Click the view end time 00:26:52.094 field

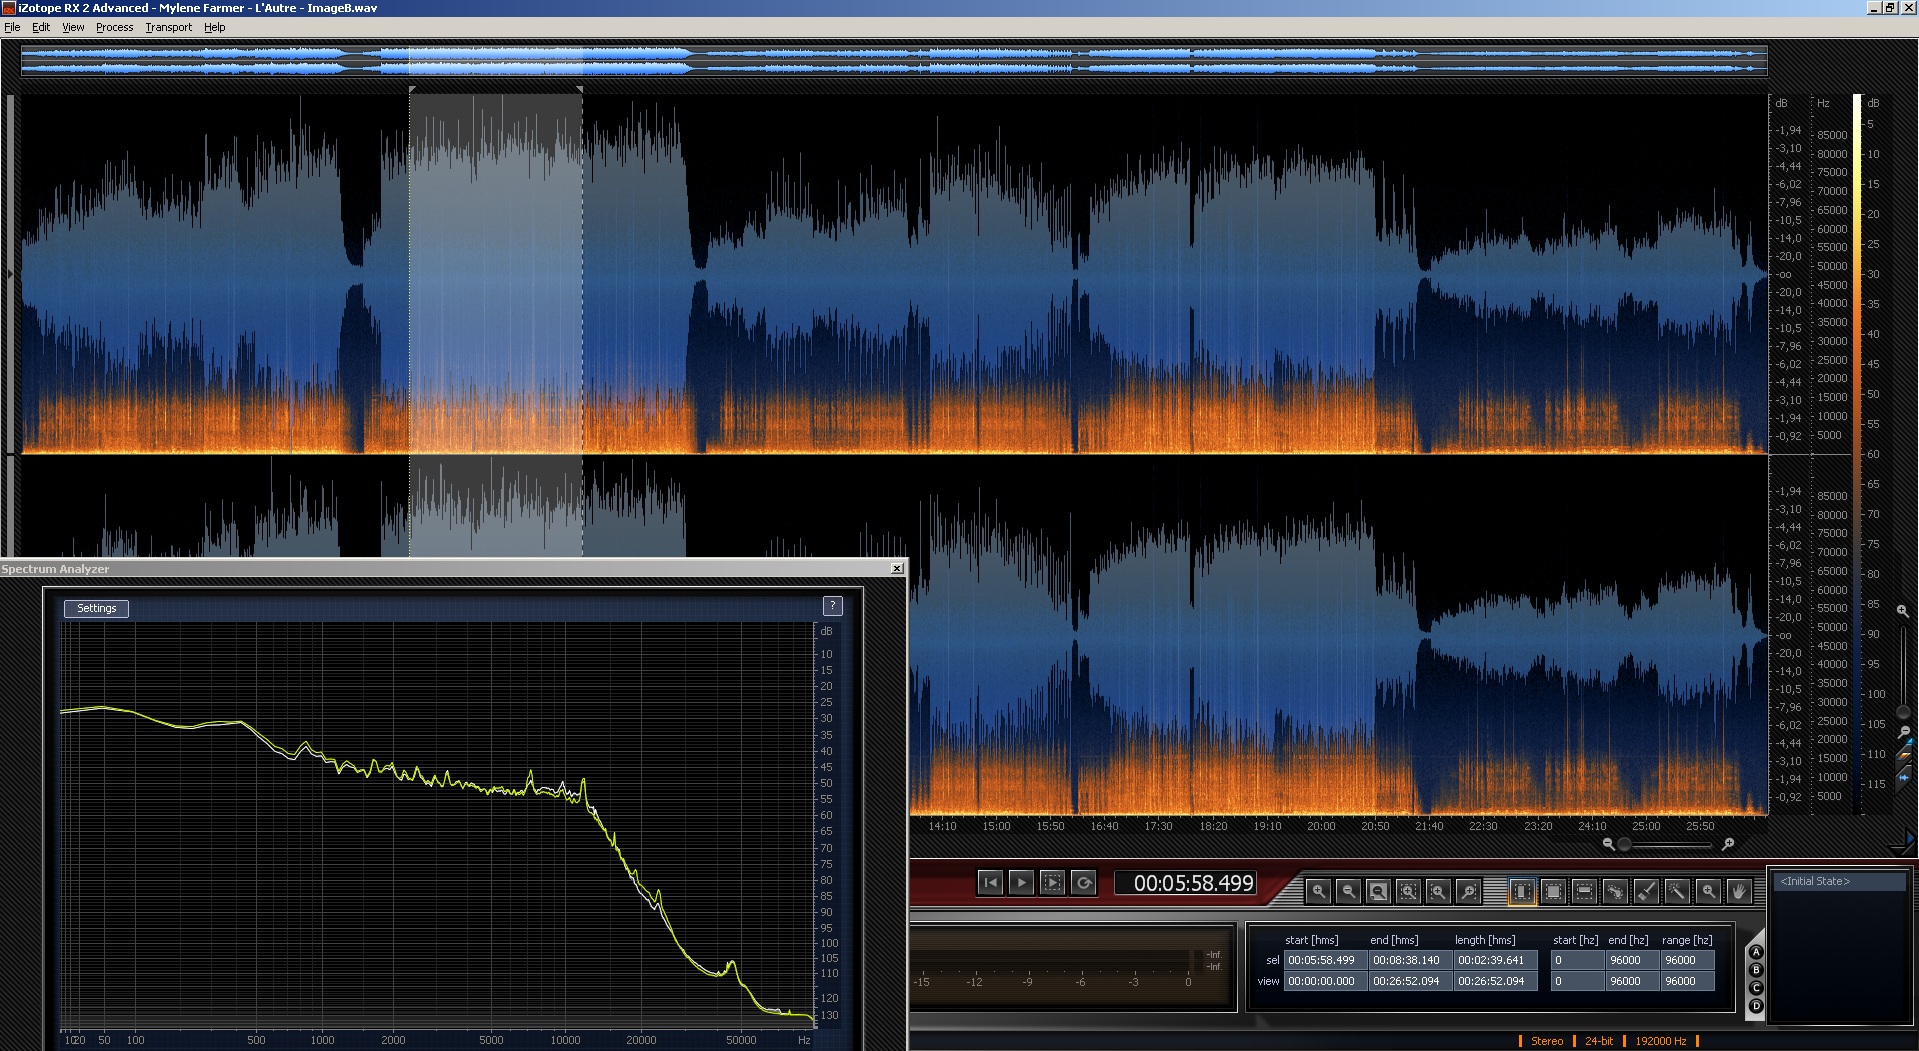pos(1409,981)
